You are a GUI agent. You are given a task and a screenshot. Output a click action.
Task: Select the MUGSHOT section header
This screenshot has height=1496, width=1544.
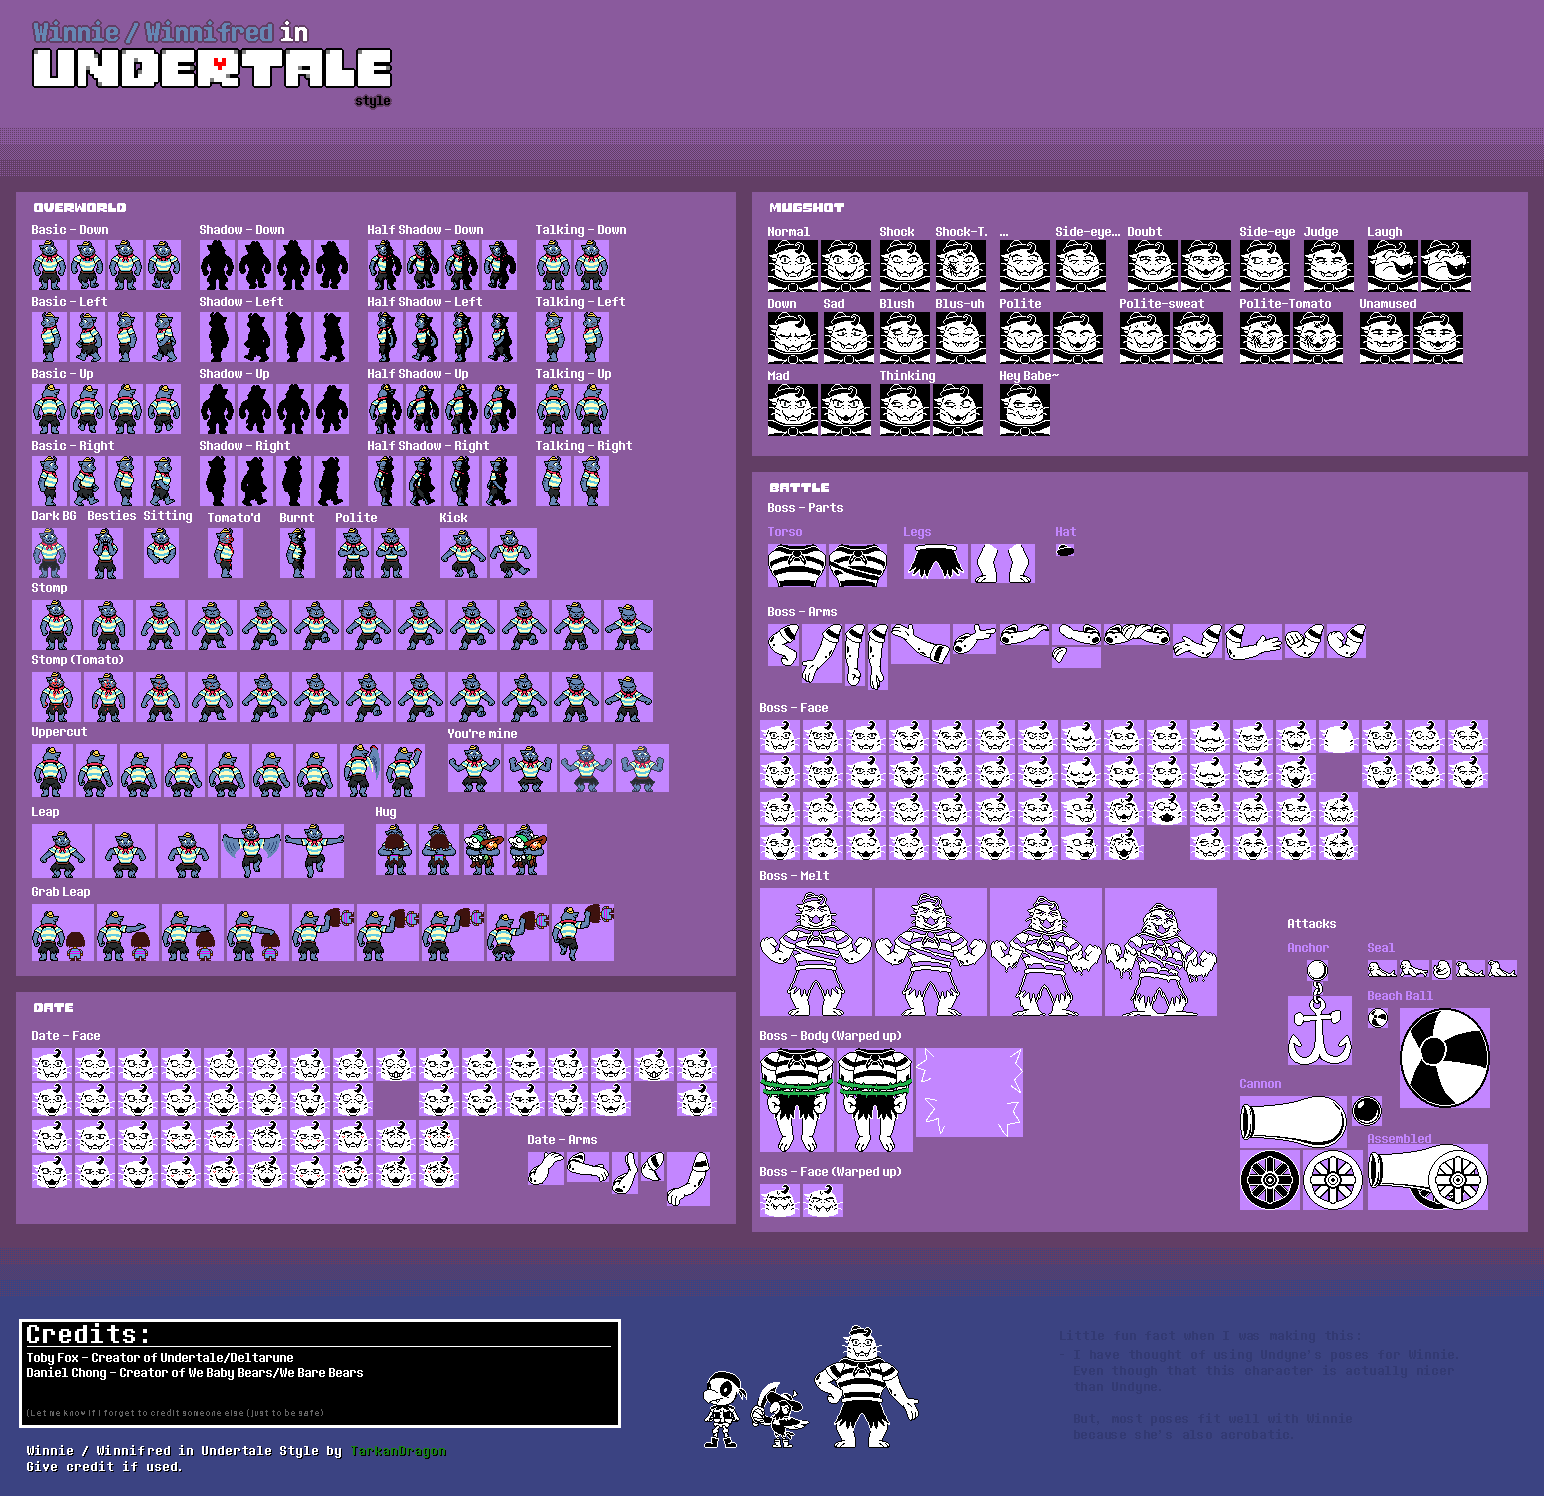coord(806,208)
